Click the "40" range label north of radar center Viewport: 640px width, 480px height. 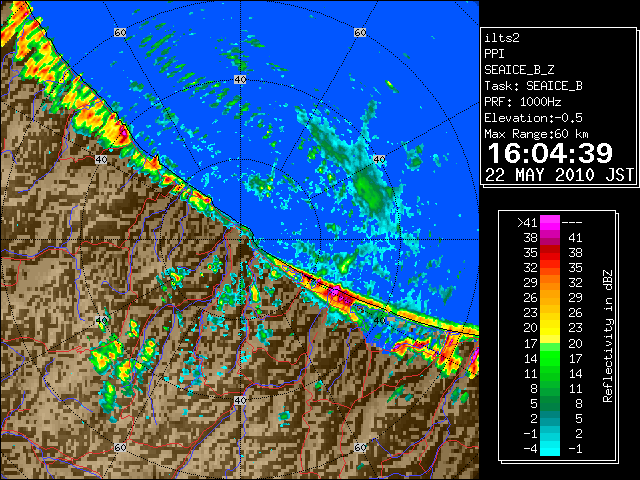(240, 80)
